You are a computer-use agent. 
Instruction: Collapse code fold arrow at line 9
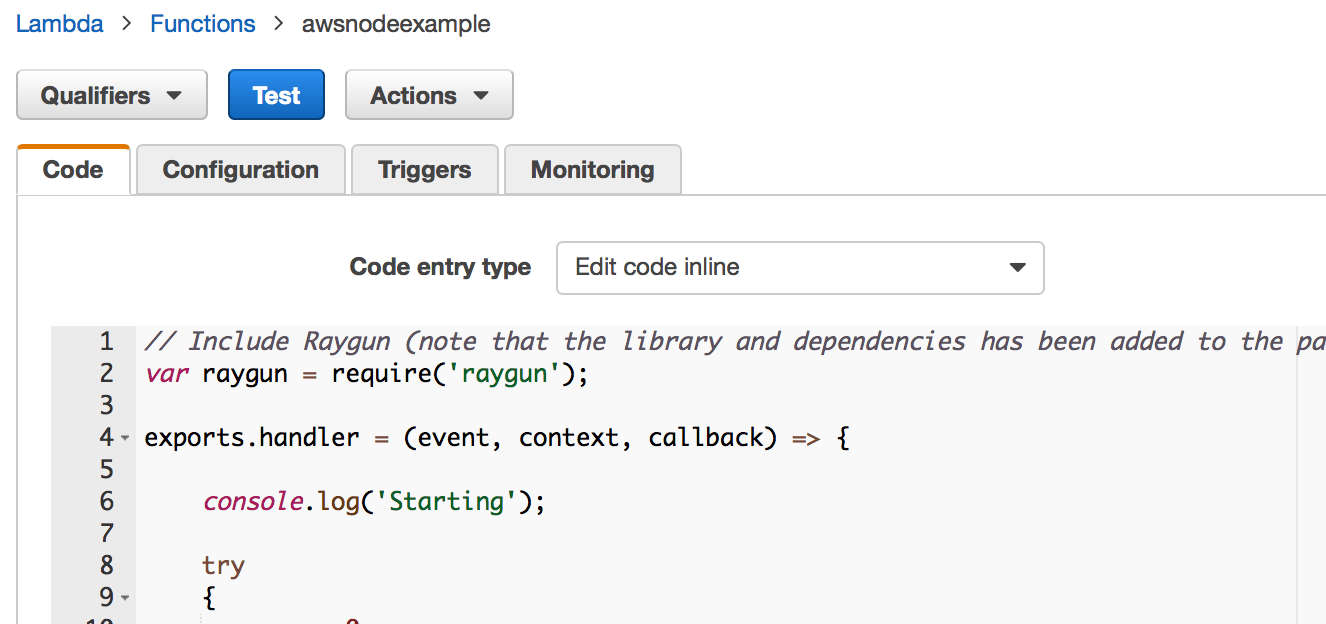click(125, 598)
